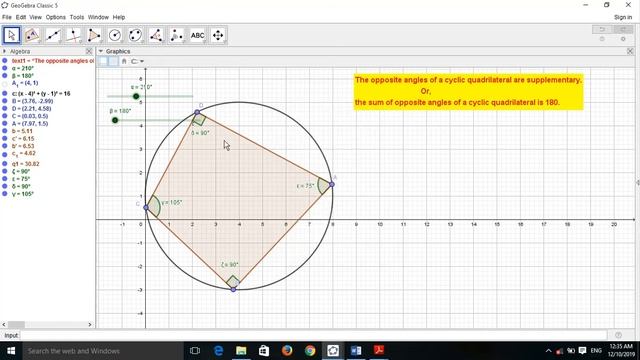Expand the Algebra panel style bar arrow
This screenshot has height=360, width=640.
(x=4, y=51)
